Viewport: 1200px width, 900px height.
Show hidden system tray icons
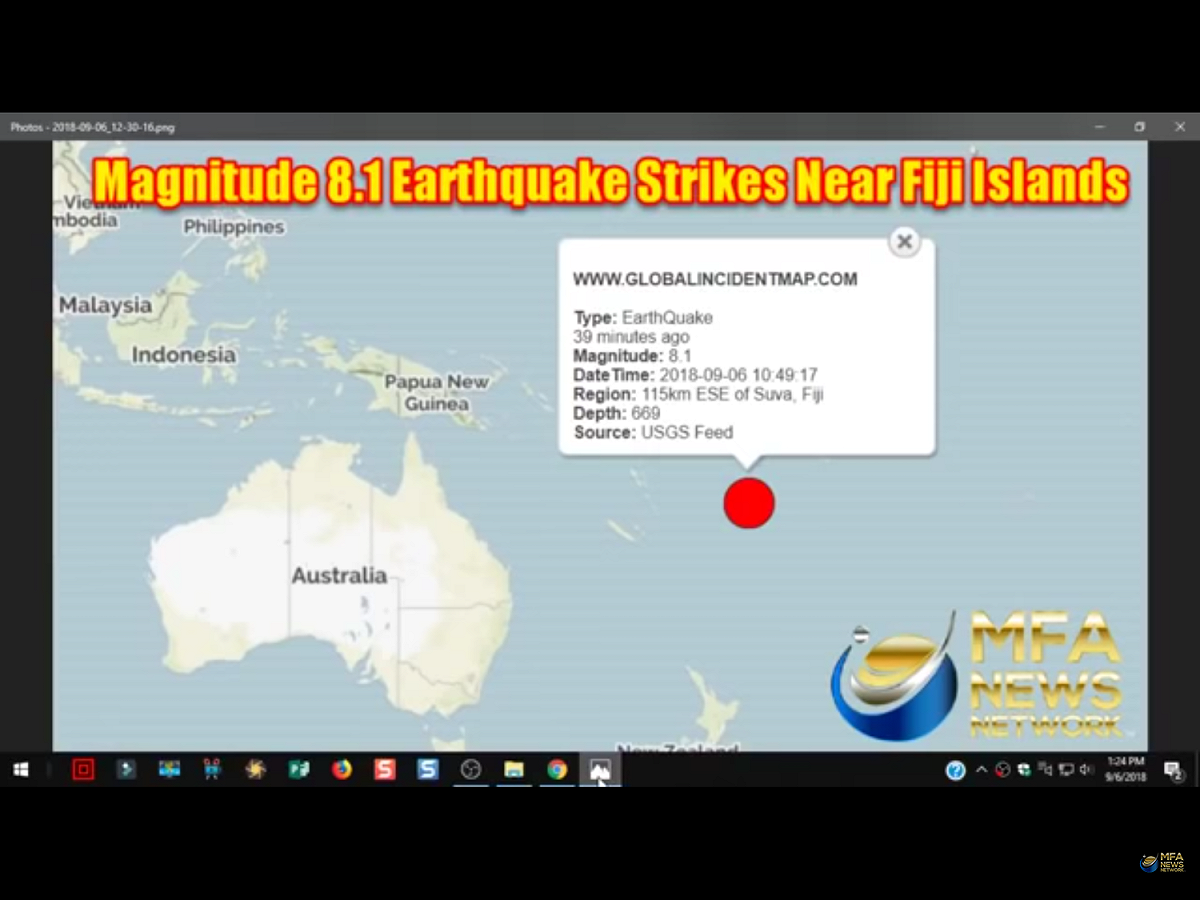981,769
